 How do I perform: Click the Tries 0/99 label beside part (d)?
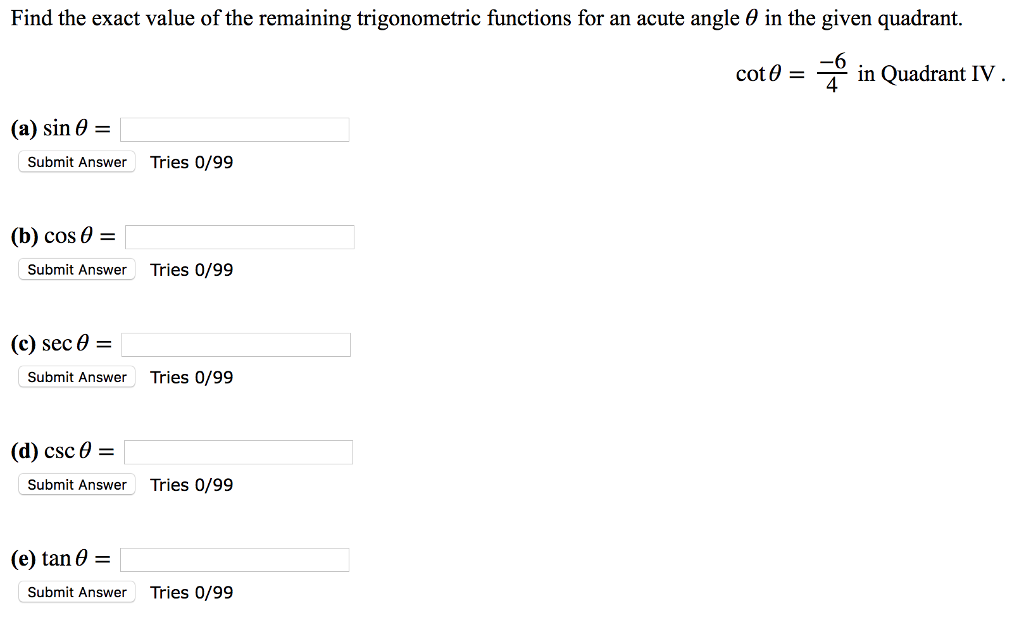click(x=191, y=484)
